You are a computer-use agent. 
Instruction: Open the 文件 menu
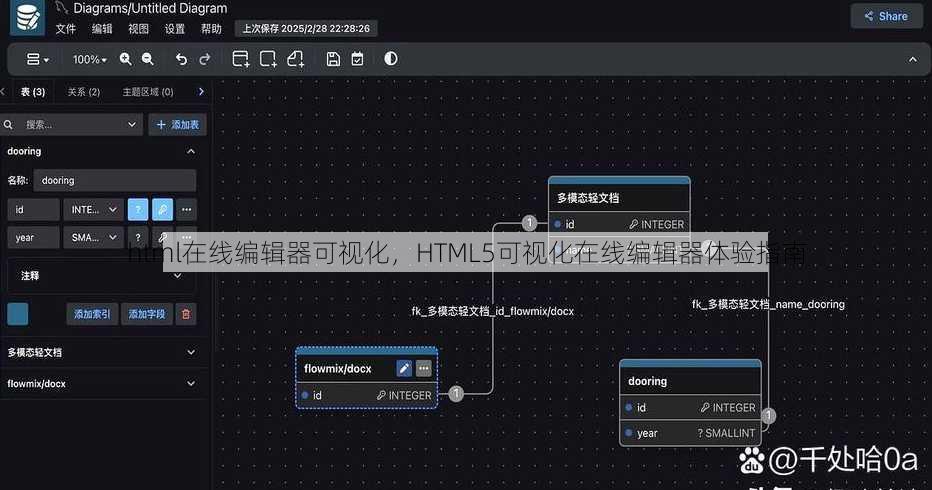(65, 29)
